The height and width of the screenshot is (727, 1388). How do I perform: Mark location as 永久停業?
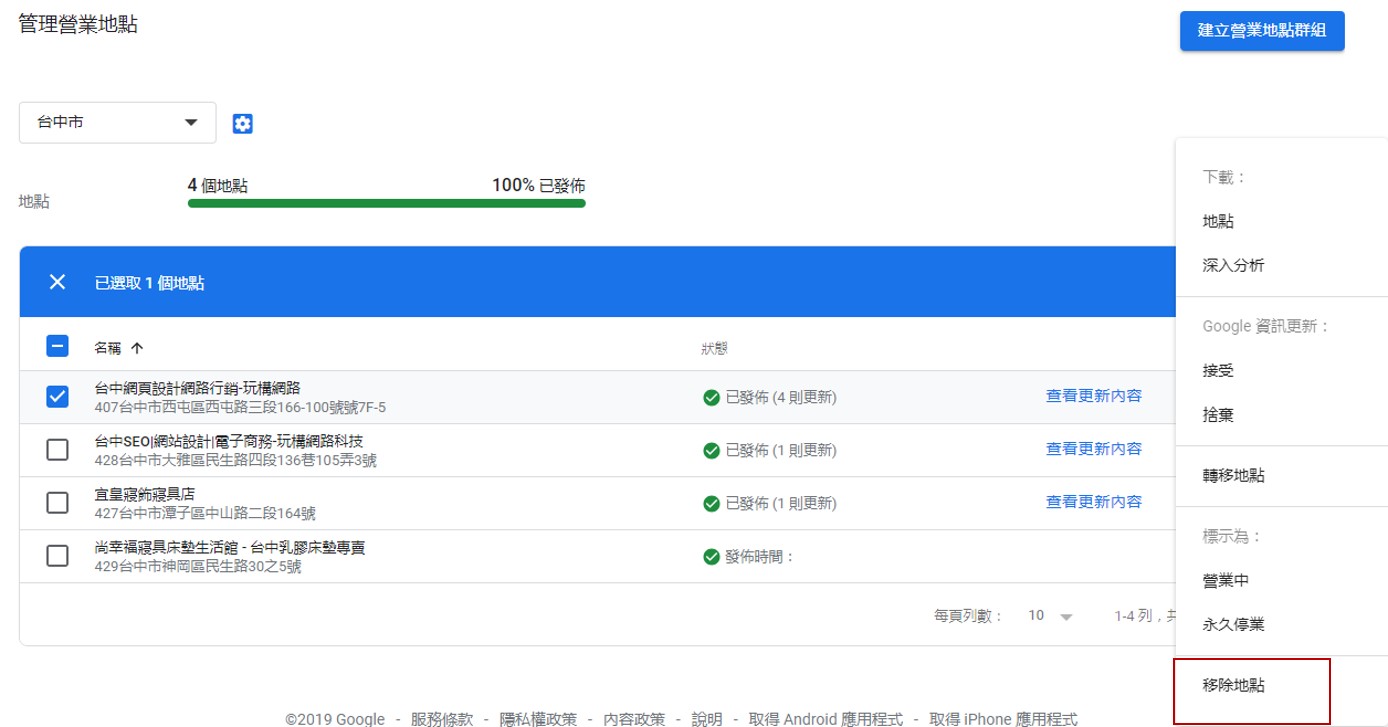tap(1233, 625)
